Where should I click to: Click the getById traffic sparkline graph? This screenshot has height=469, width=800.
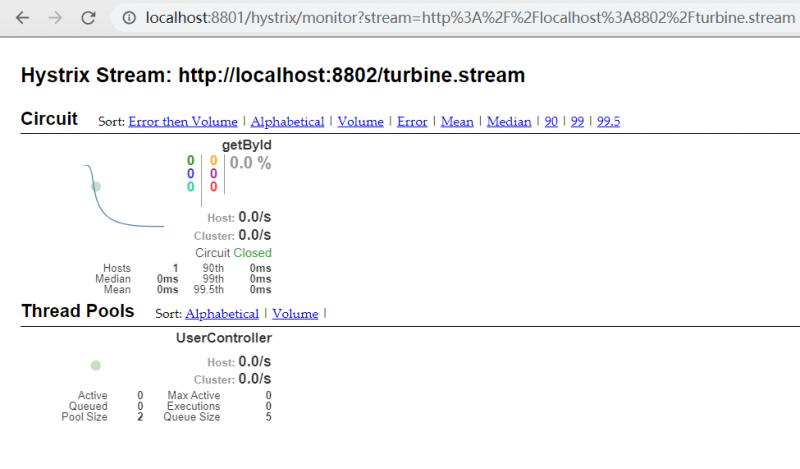coord(124,196)
